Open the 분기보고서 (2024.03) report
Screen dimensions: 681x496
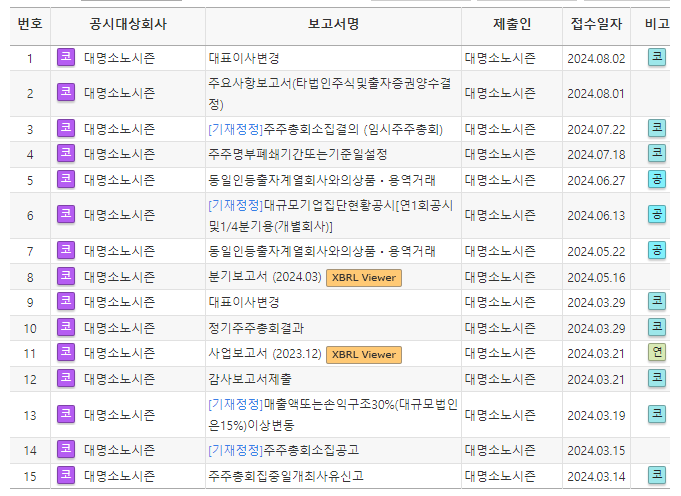tap(265, 277)
